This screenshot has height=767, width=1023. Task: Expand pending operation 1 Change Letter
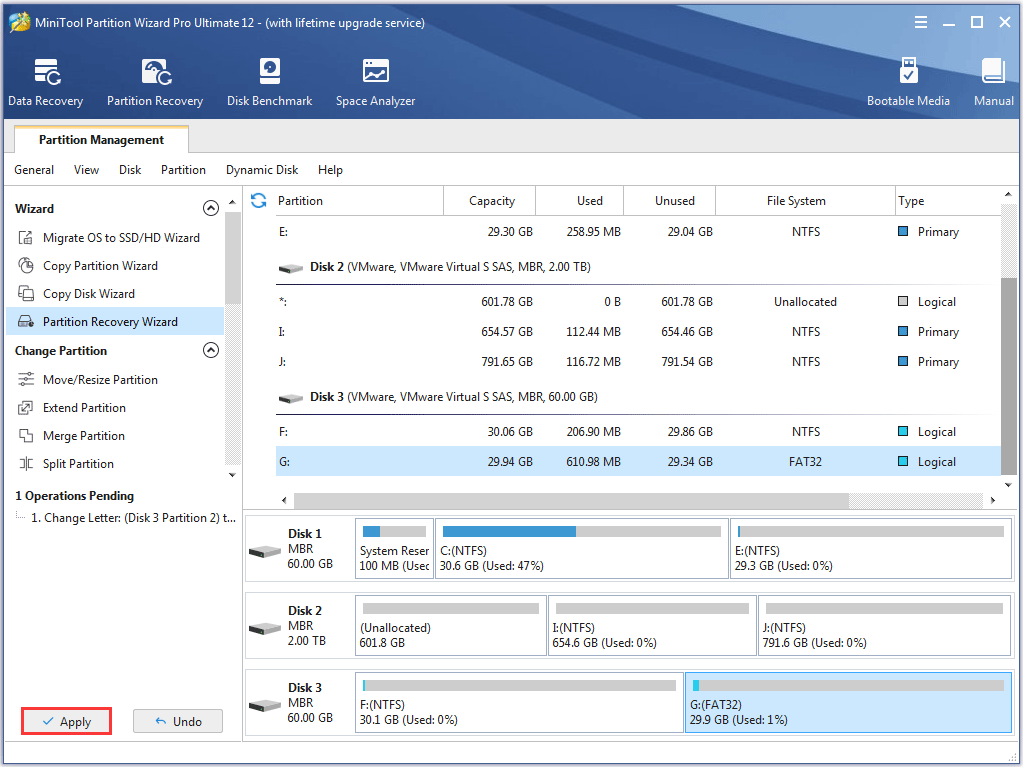[x=133, y=518]
